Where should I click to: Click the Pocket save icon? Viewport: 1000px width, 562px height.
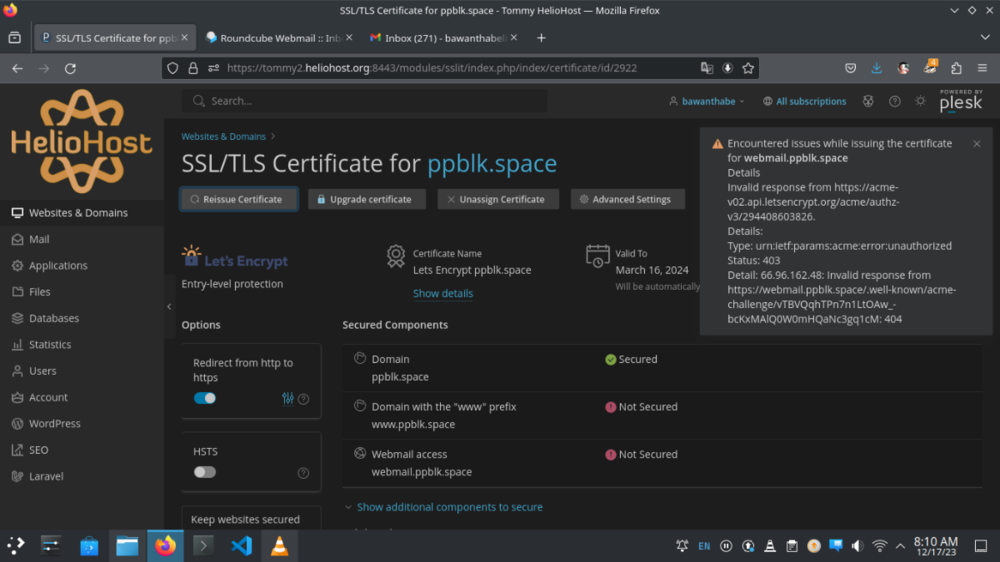coord(850,68)
